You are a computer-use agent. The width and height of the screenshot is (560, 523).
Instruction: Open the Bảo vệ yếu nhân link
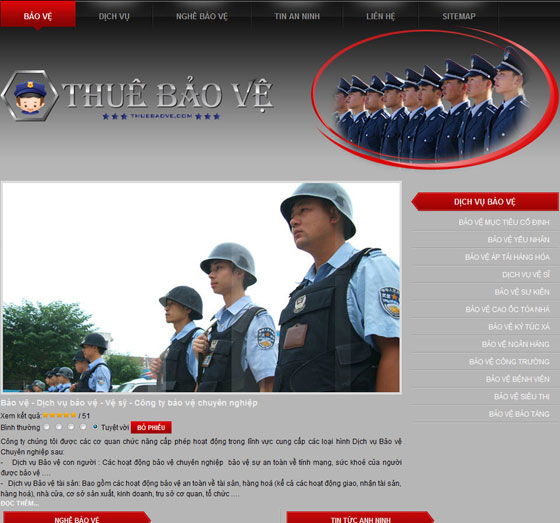pos(519,240)
